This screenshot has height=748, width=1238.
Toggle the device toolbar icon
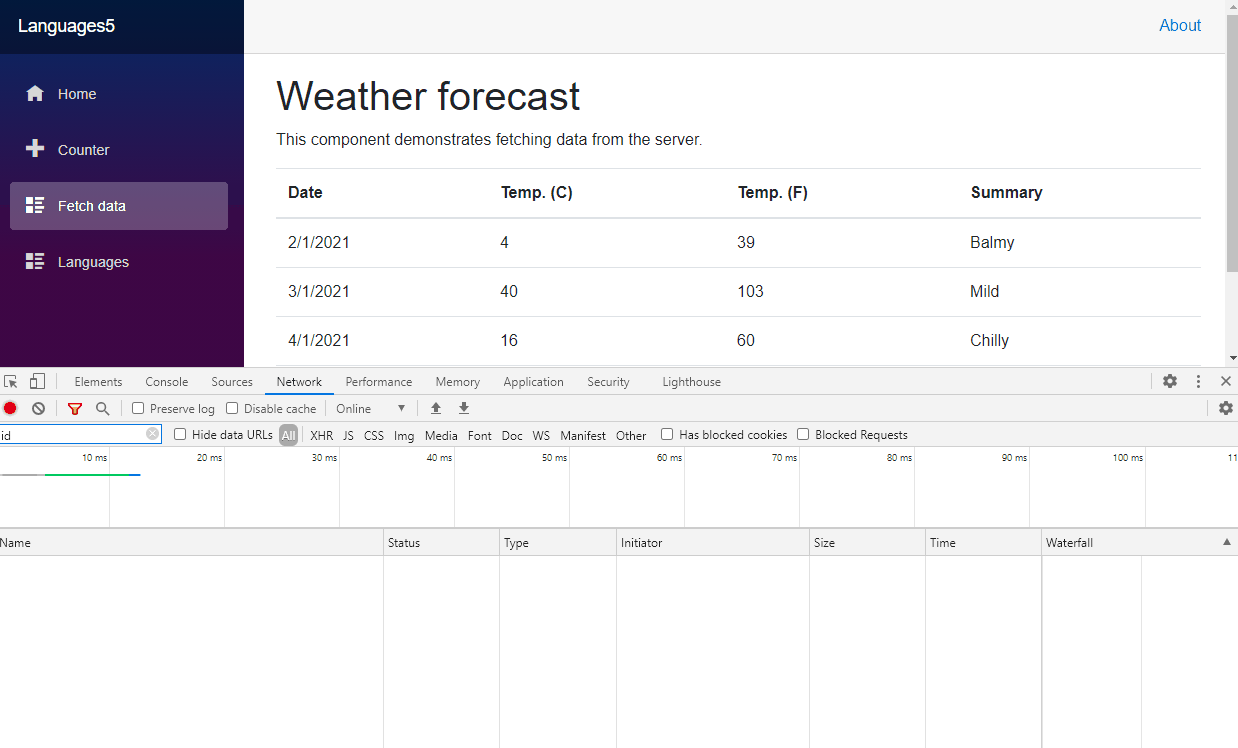coord(37,381)
